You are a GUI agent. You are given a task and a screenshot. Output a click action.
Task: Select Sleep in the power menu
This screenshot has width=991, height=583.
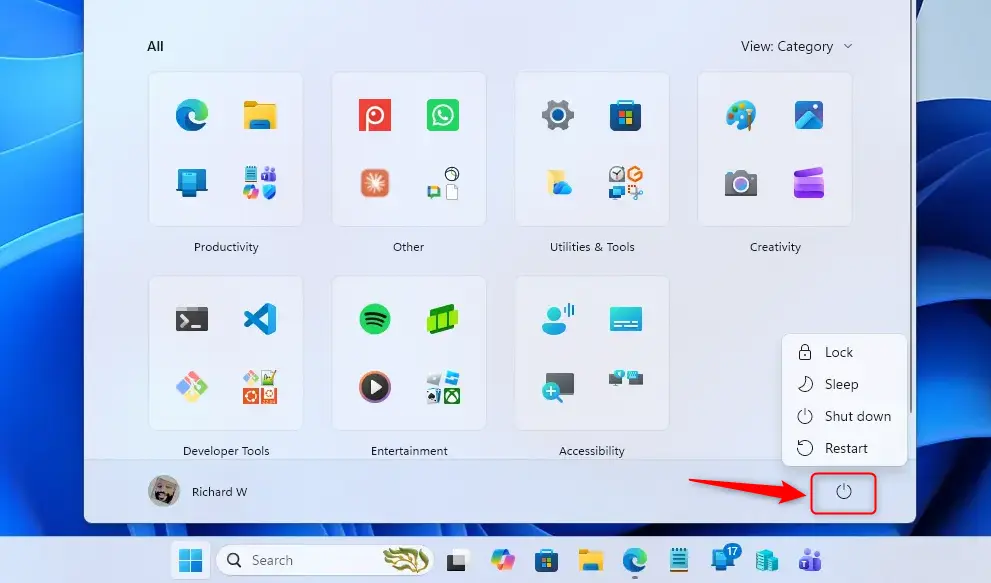click(844, 384)
